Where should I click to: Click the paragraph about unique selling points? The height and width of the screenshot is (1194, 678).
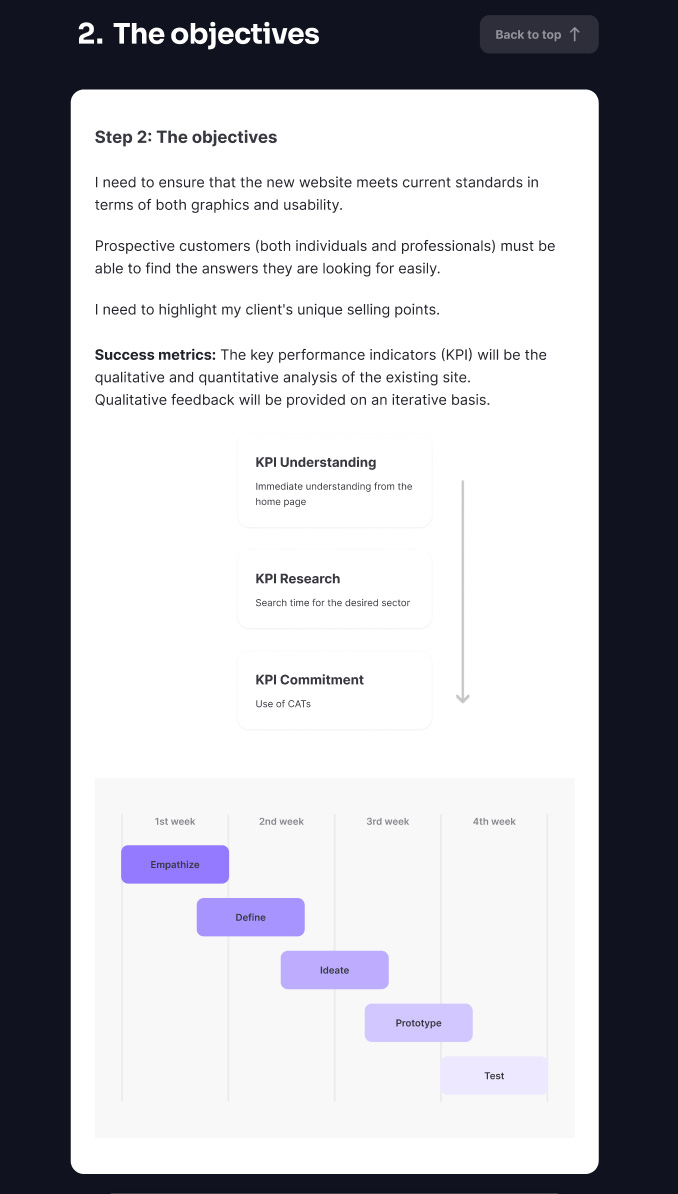point(267,310)
